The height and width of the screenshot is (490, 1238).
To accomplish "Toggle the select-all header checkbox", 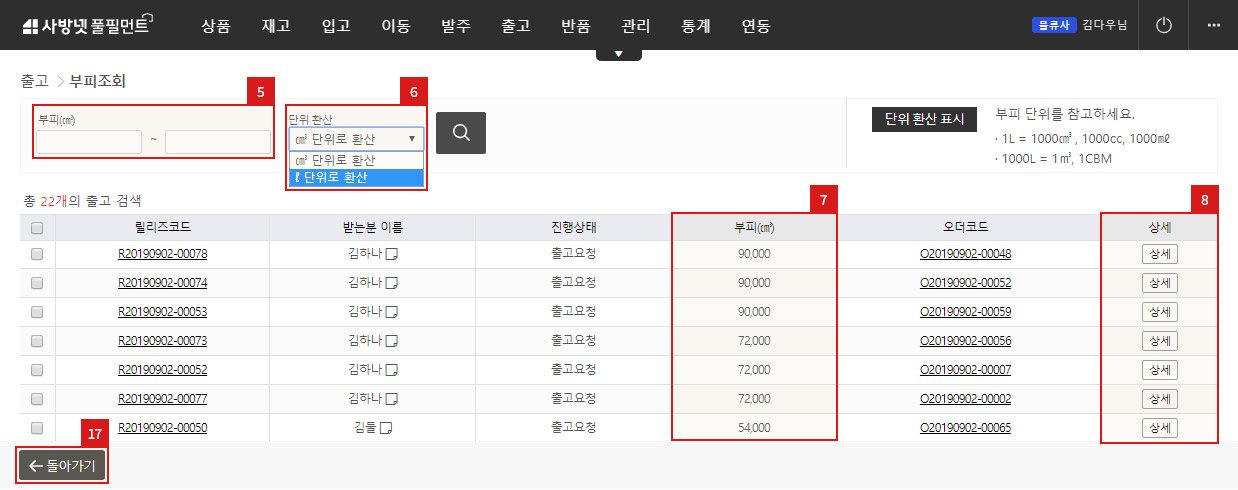I will 37,228.
